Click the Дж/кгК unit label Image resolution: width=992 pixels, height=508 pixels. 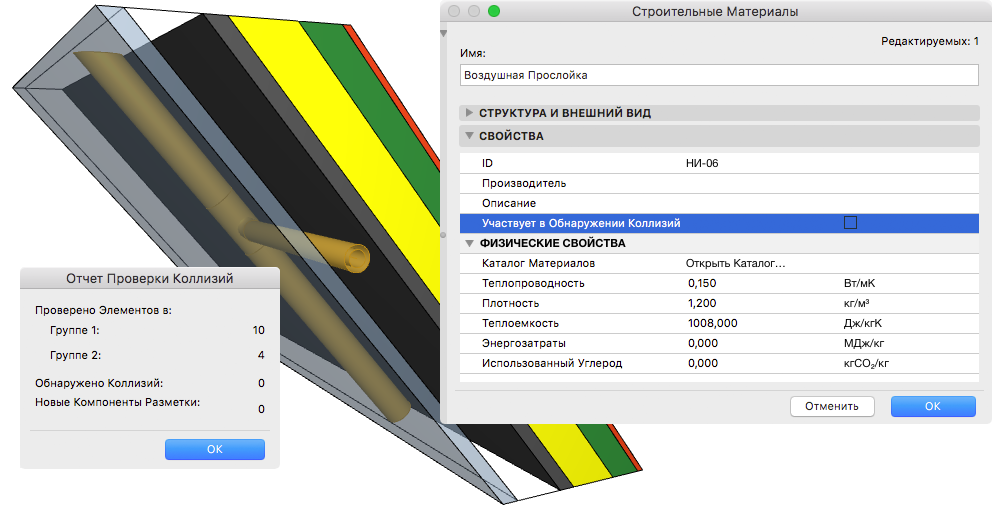862,323
